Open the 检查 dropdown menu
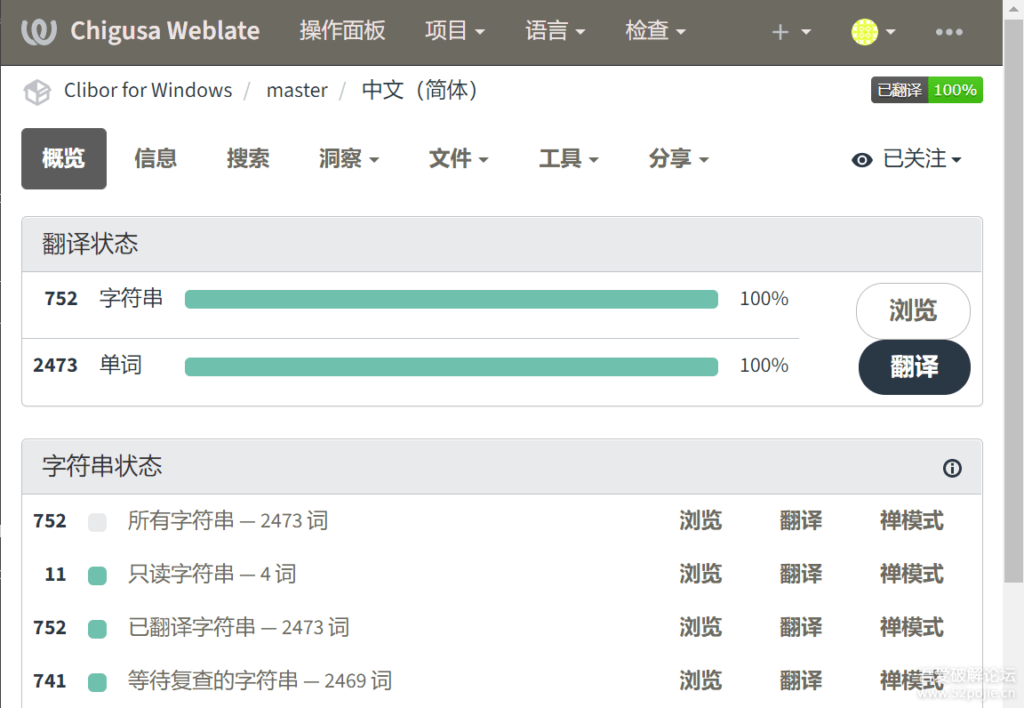 [x=655, y=31]
